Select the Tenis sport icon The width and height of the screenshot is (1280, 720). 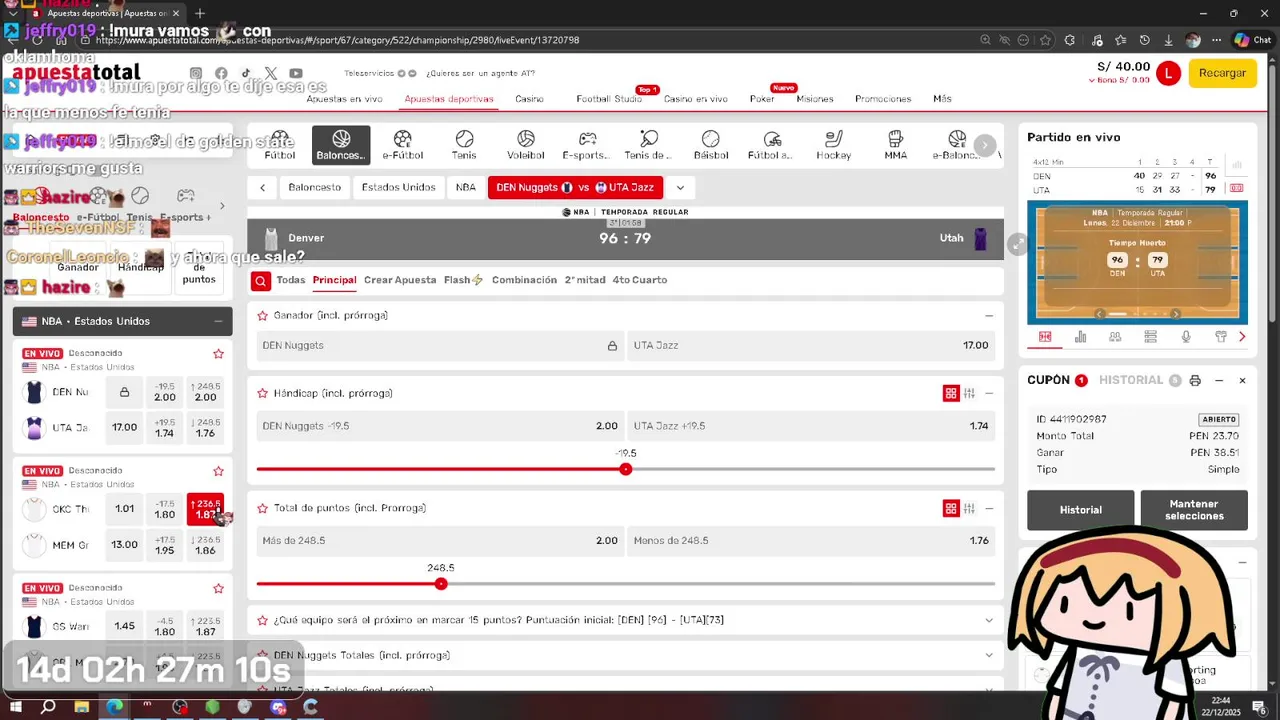pos(464,145)
